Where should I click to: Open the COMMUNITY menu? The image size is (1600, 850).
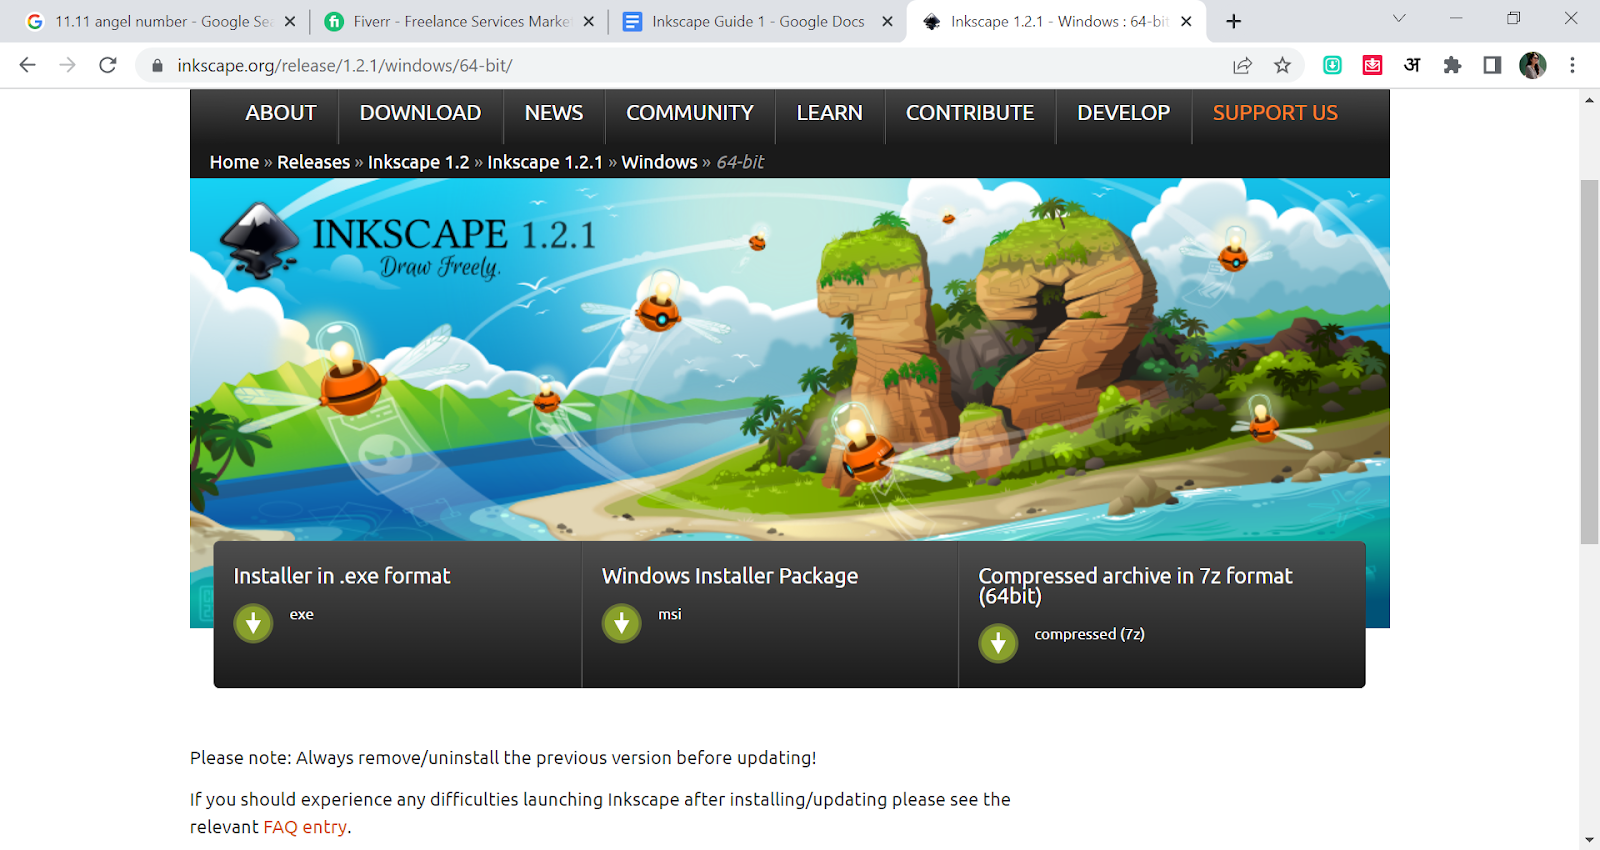tap(690, 113)
